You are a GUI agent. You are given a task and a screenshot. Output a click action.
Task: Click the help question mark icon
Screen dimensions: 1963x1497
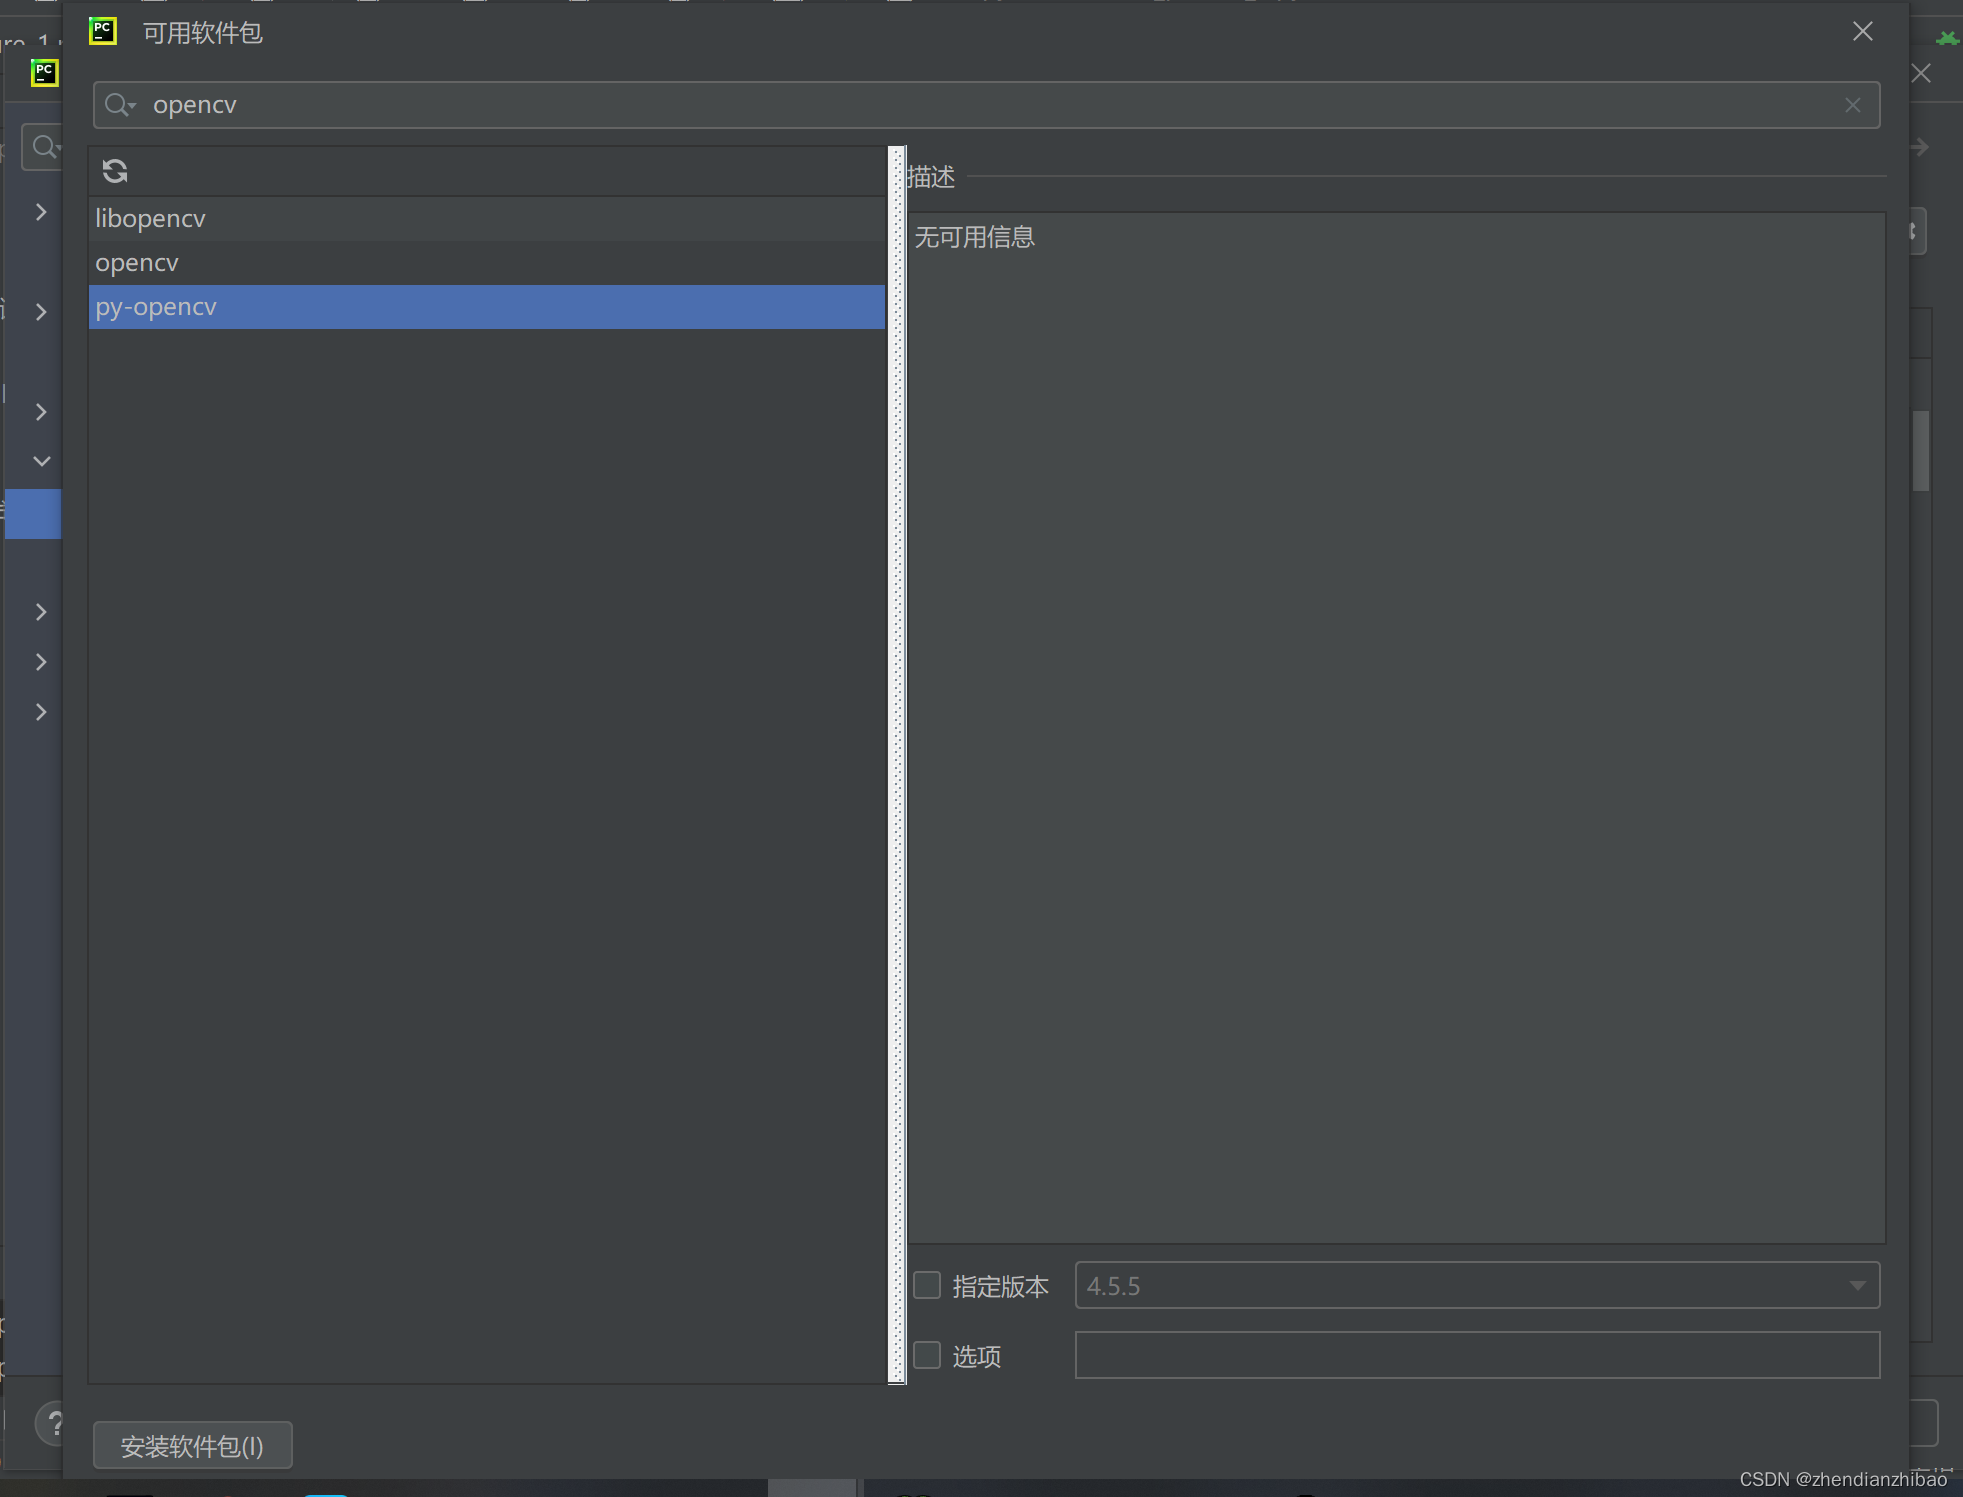click(x=55, y=1423)
